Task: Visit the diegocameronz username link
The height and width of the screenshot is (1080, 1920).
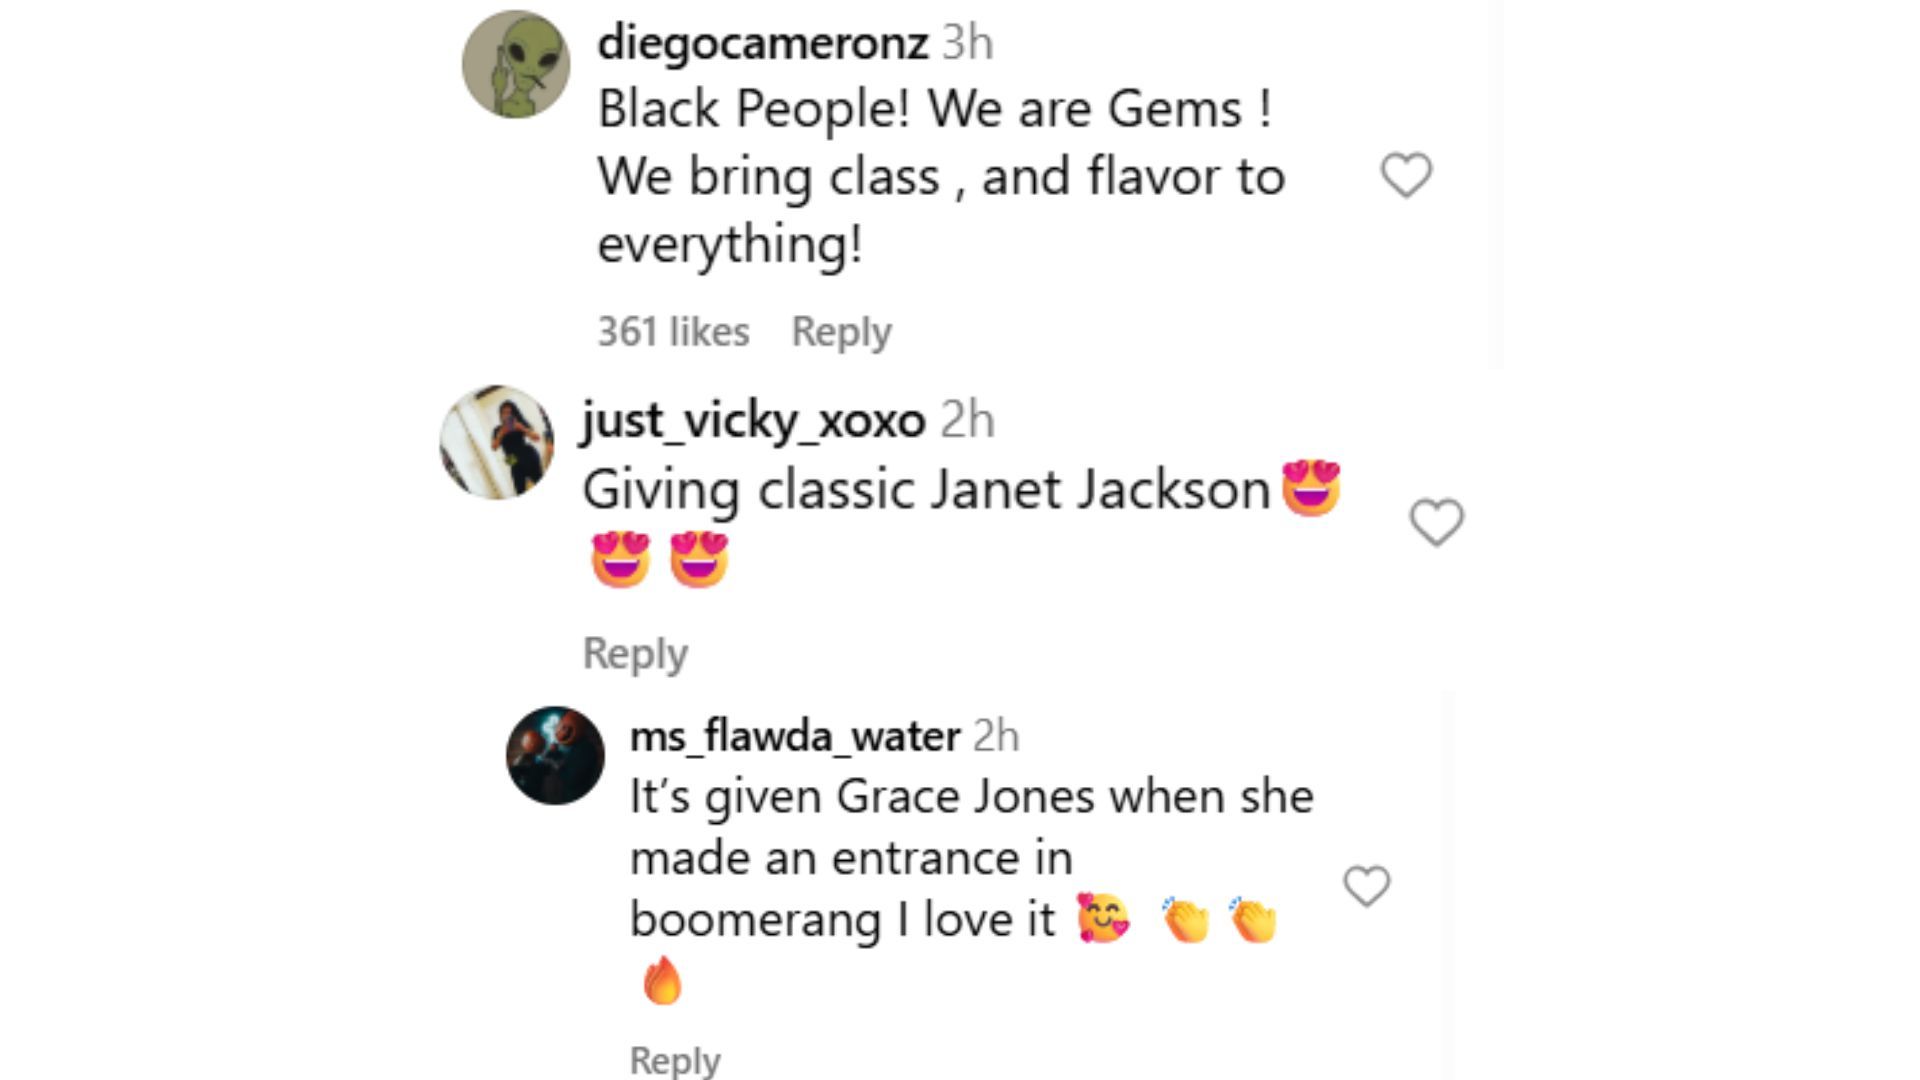Action: click(763, 43)
